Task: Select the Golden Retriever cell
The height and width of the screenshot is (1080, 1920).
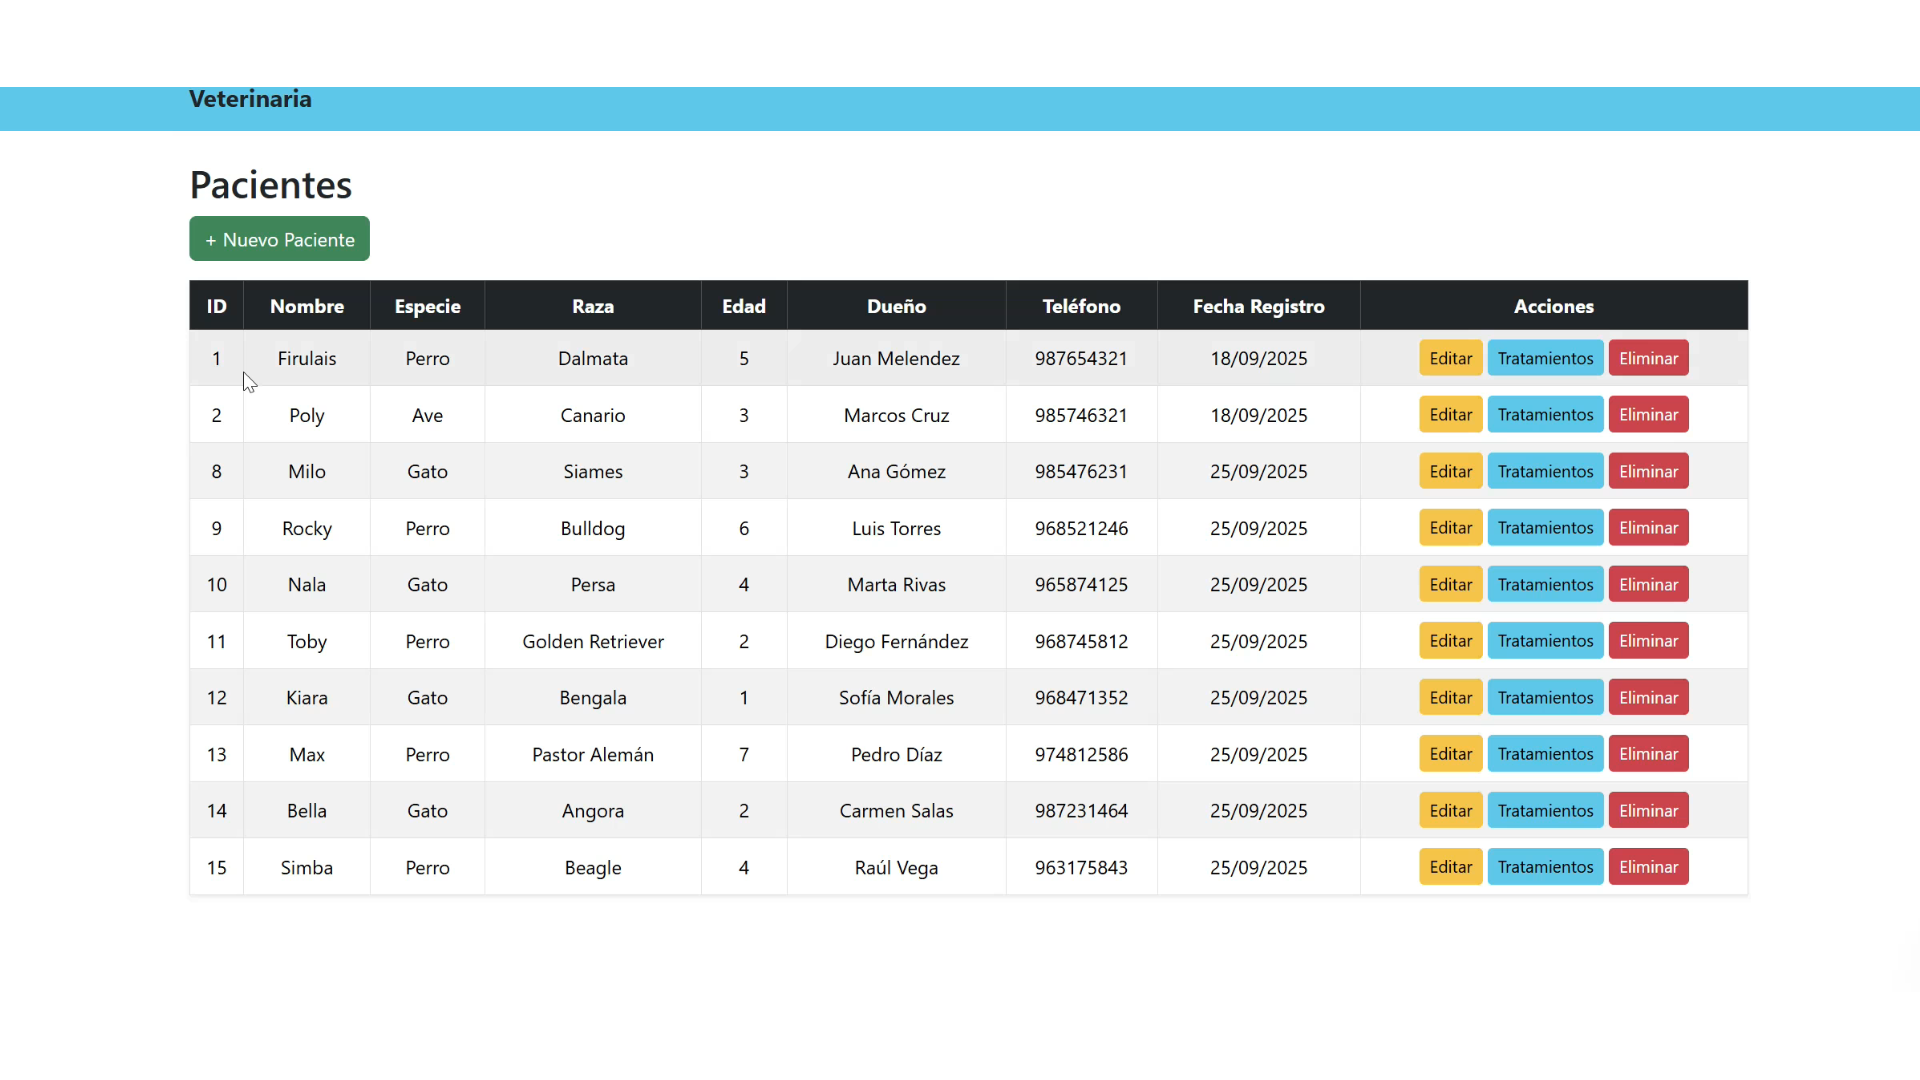Action: [x=593, y=641]
